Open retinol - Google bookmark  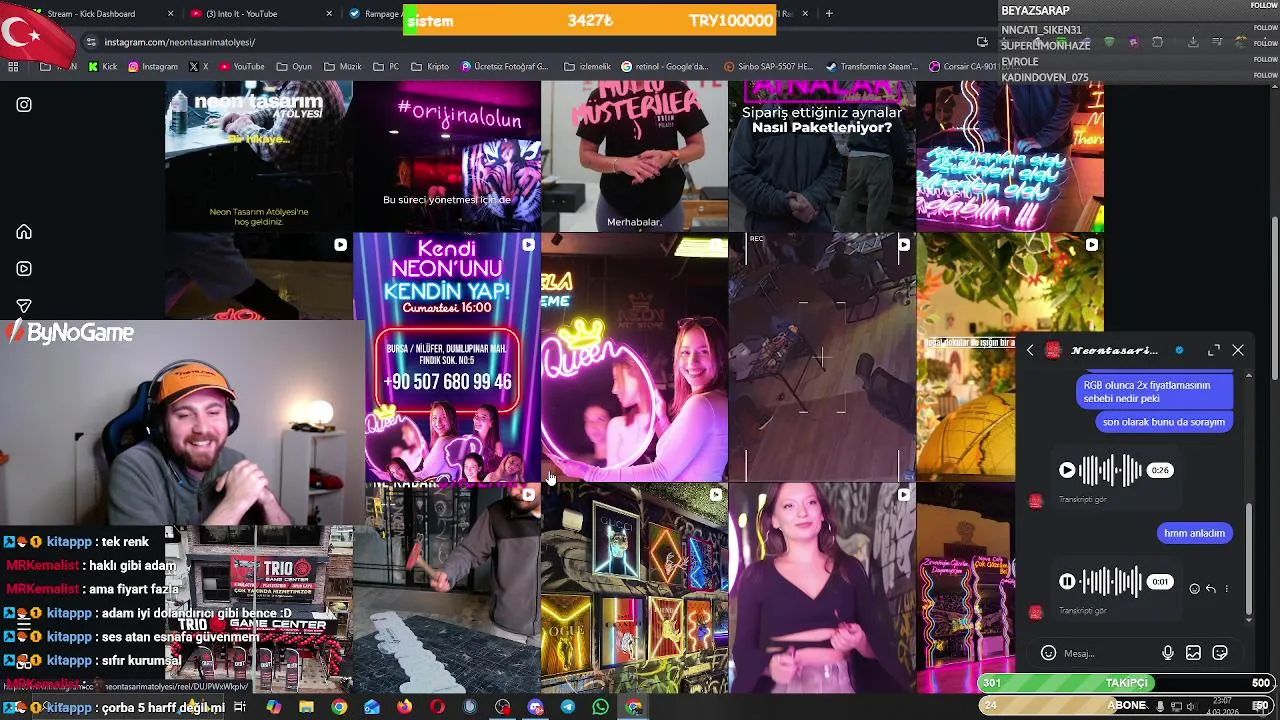click(x=665, y=67)
